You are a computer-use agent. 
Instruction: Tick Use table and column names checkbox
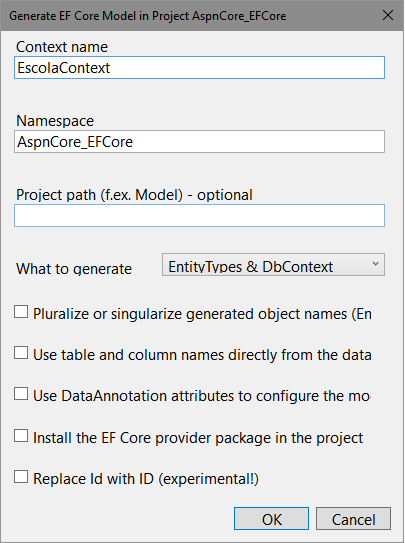tap(21, 353)
